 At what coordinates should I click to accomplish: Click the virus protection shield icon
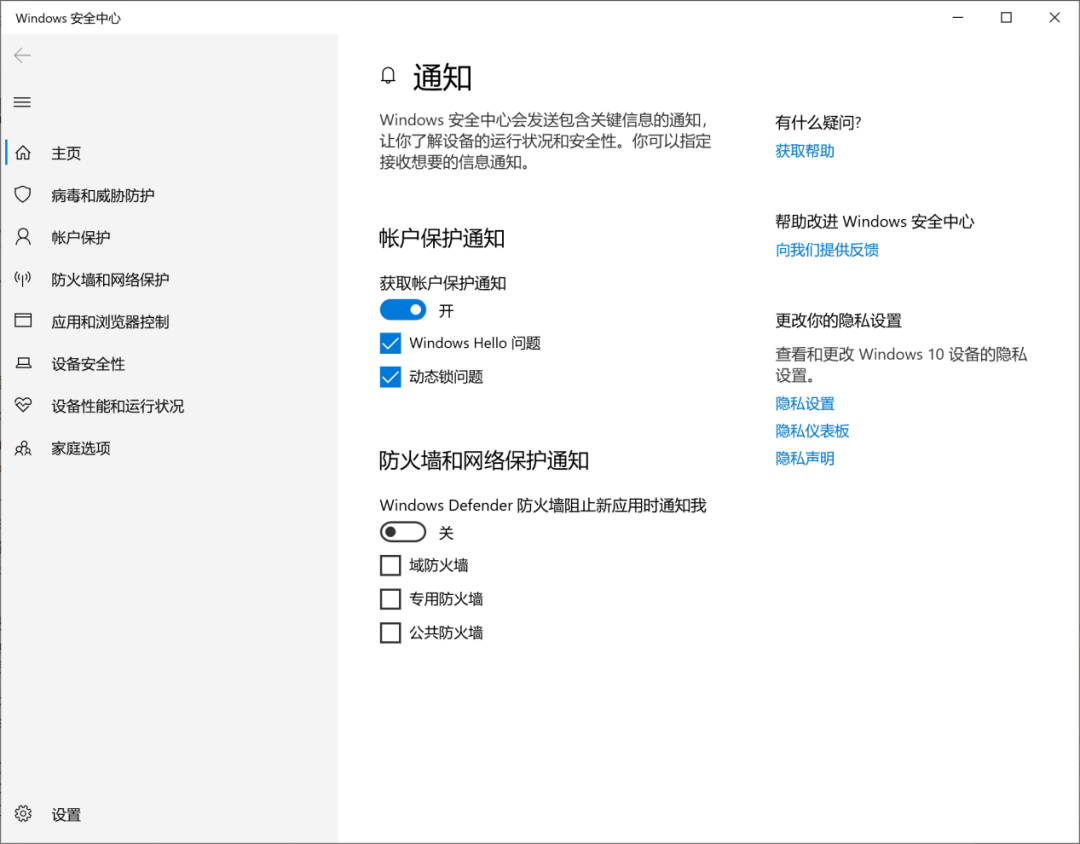(23, 194)
